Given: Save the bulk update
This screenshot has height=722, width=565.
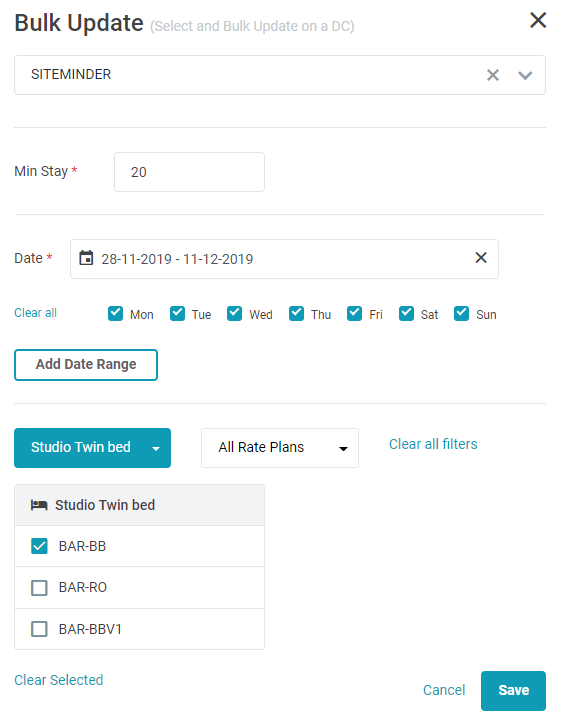Looking at the screenshot, I should pyautogui.click(x=513, y=691).
